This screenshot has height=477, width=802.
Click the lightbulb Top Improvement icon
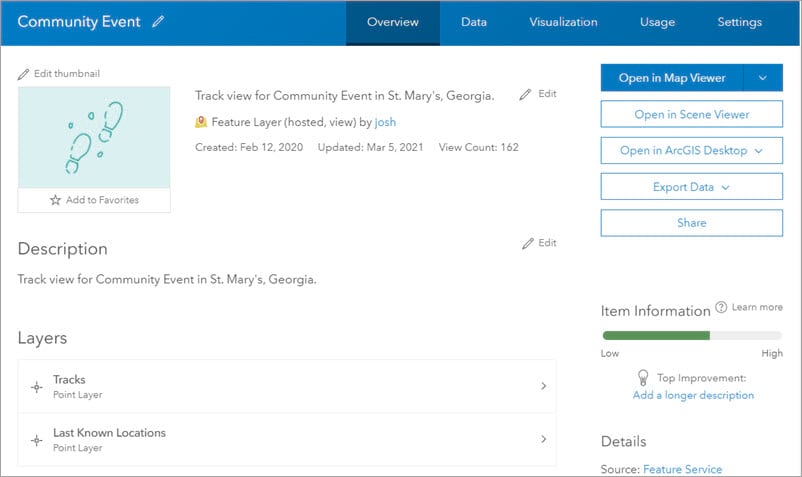pos(644,378)
